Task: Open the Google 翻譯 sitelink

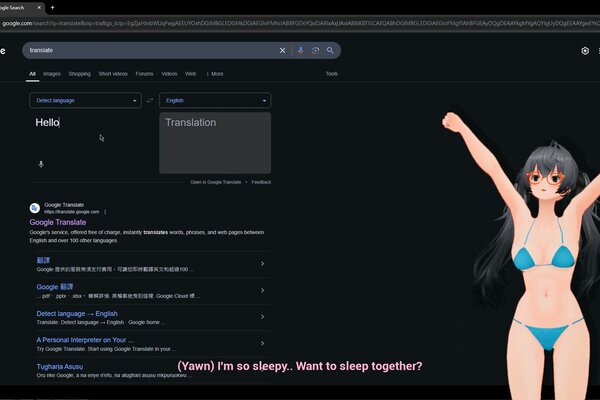Action: tap(55, 287)
